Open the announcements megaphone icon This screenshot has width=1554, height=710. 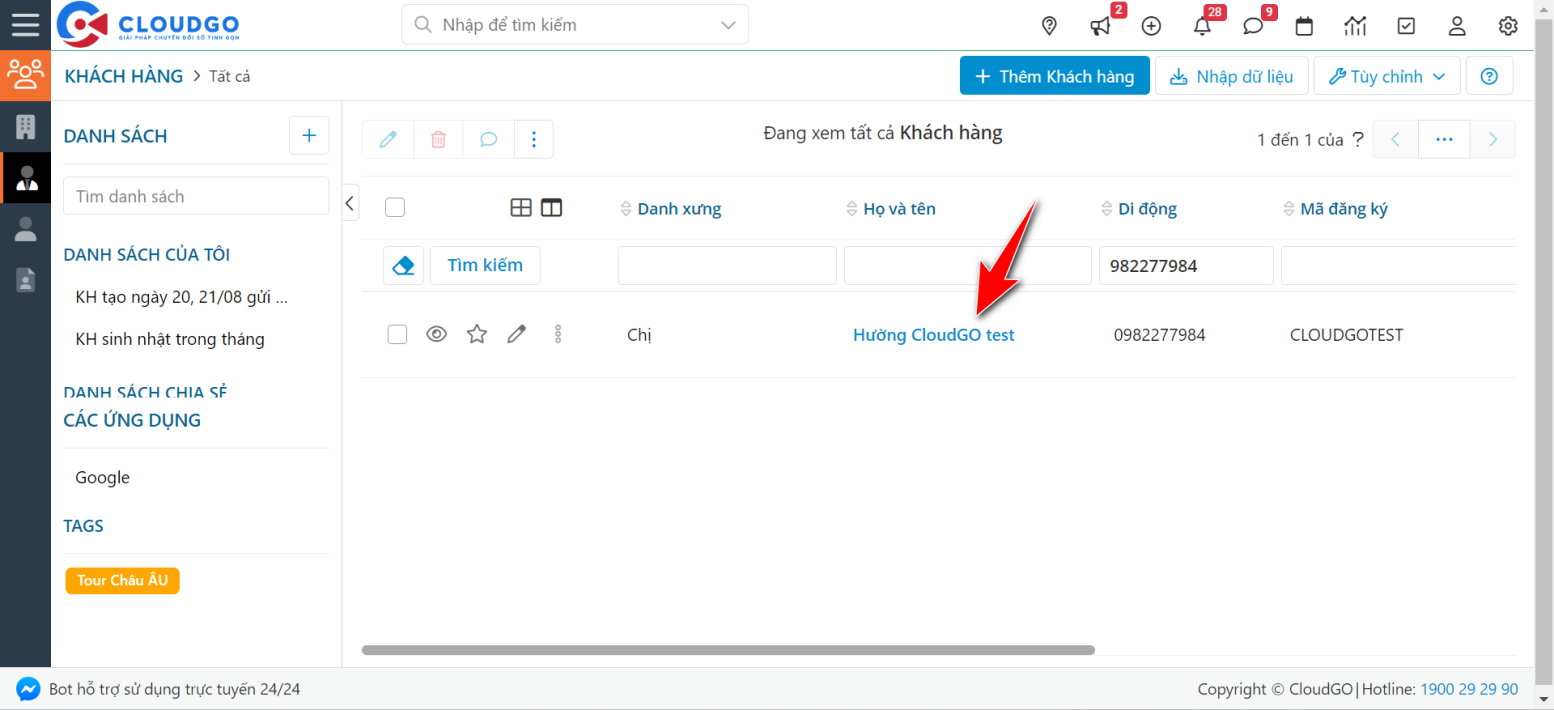[x=1100, y=25]
